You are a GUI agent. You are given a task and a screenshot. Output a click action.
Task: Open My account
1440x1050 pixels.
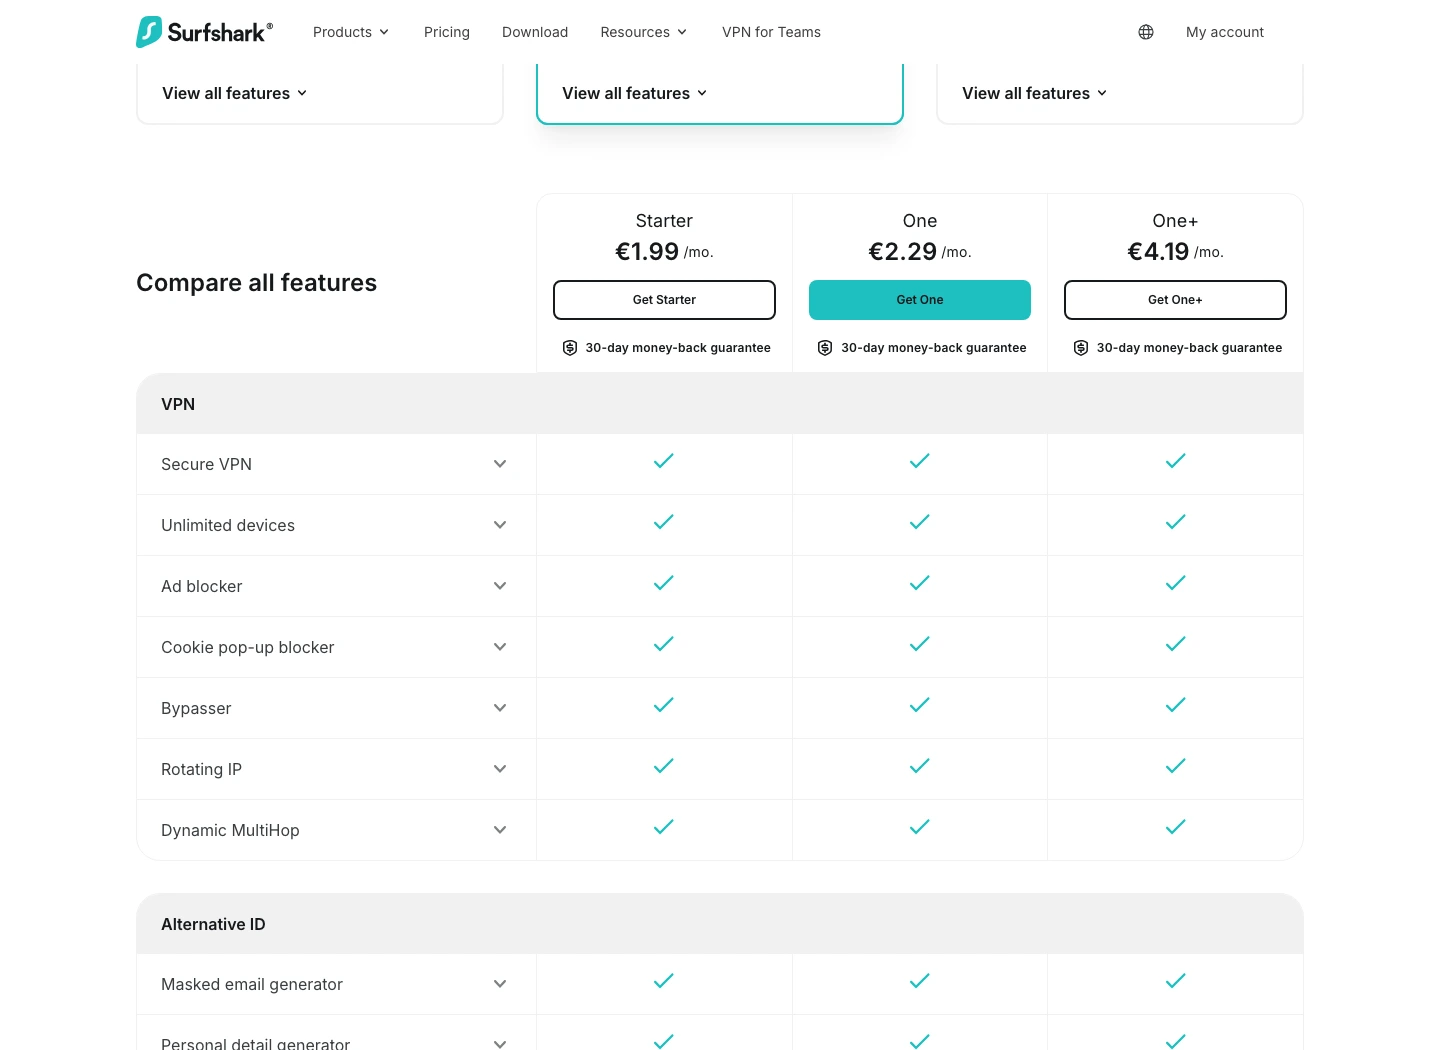tap(1225, 32)
